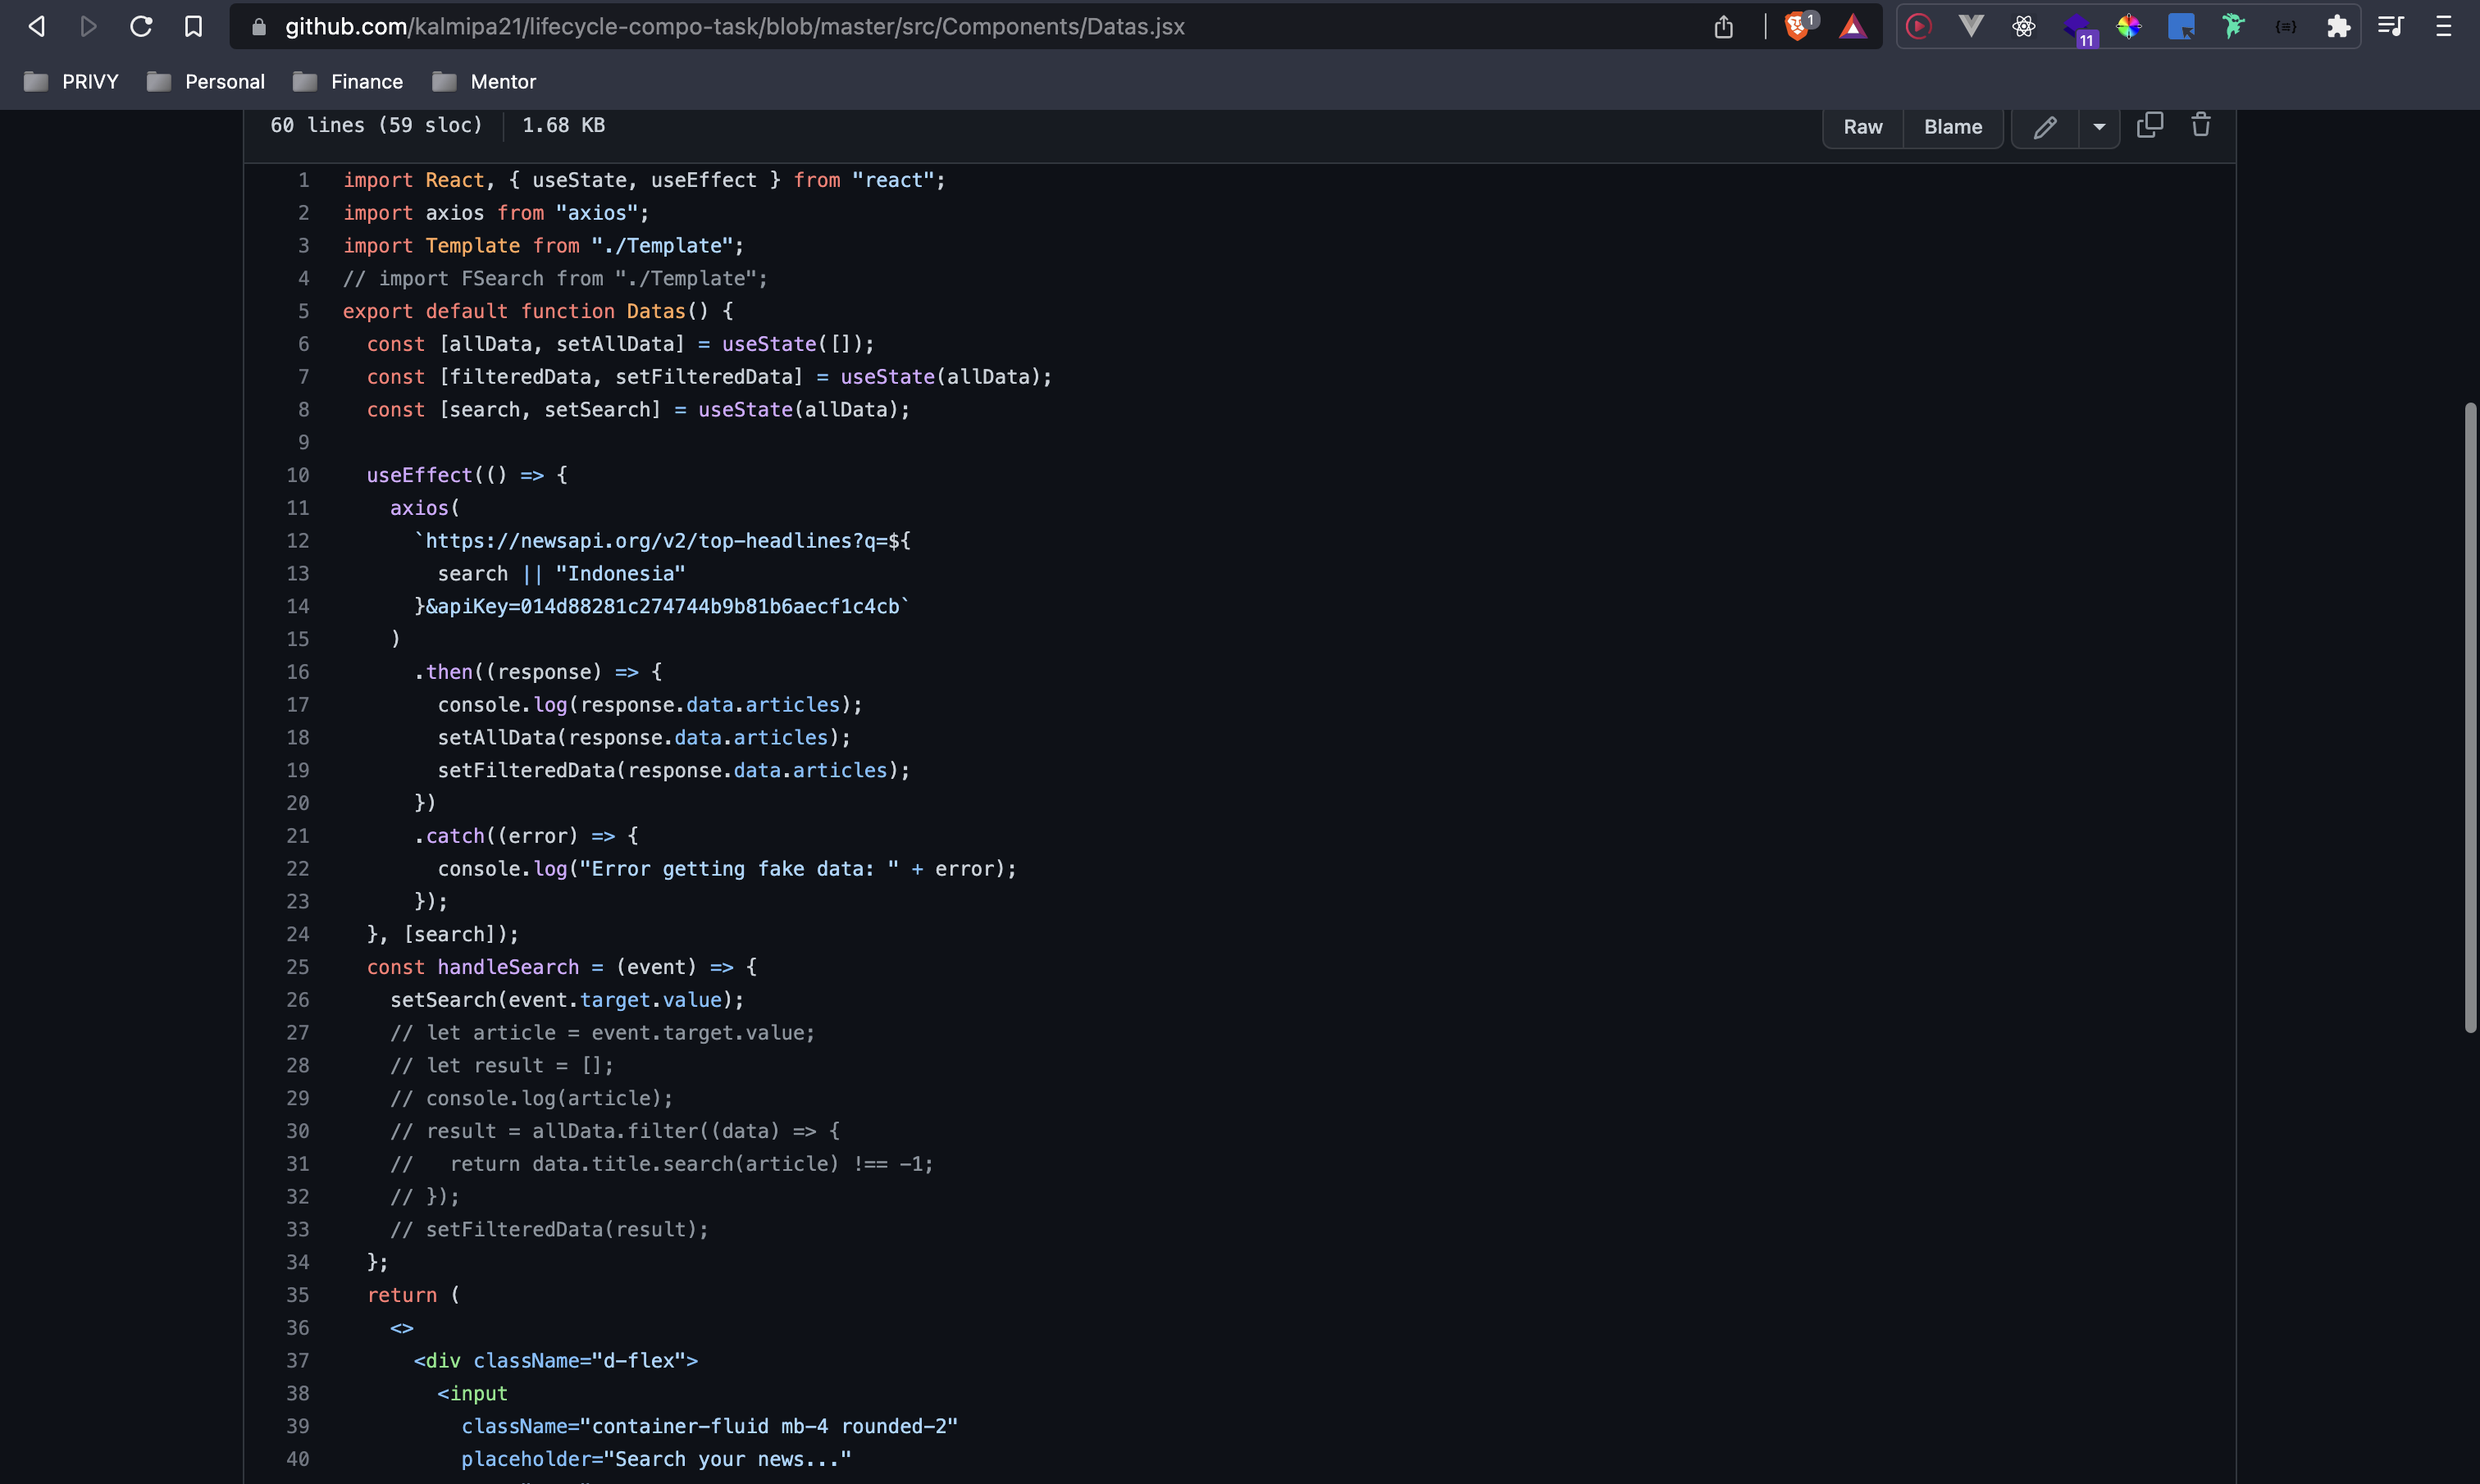Share the current page
Viewport: 2480px width, 1484px height.
(x=1722, y=27)
